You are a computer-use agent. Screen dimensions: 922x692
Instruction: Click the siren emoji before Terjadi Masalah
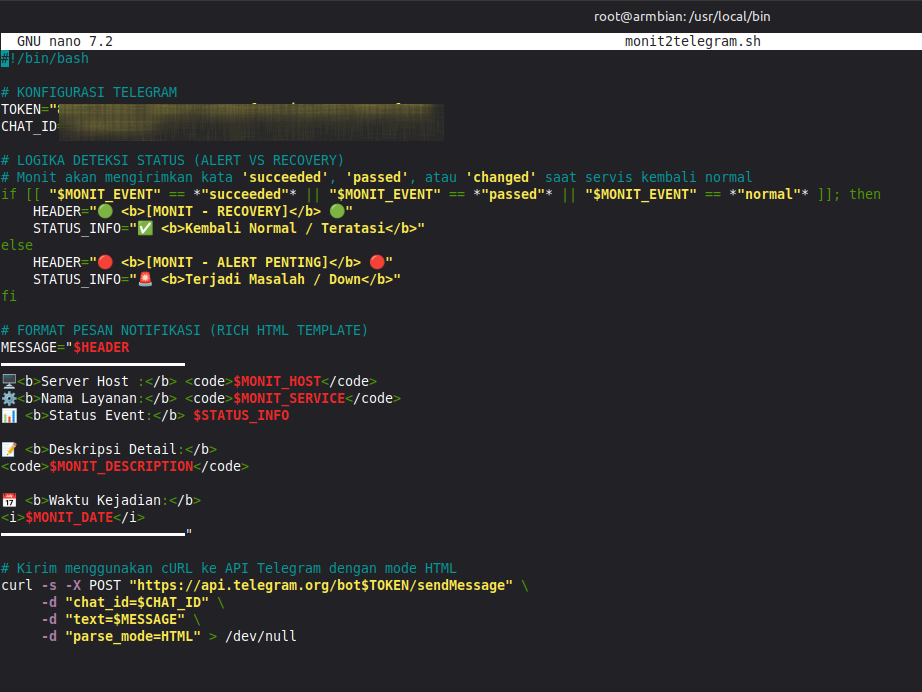pyautogui.click(x=145, y=279)
